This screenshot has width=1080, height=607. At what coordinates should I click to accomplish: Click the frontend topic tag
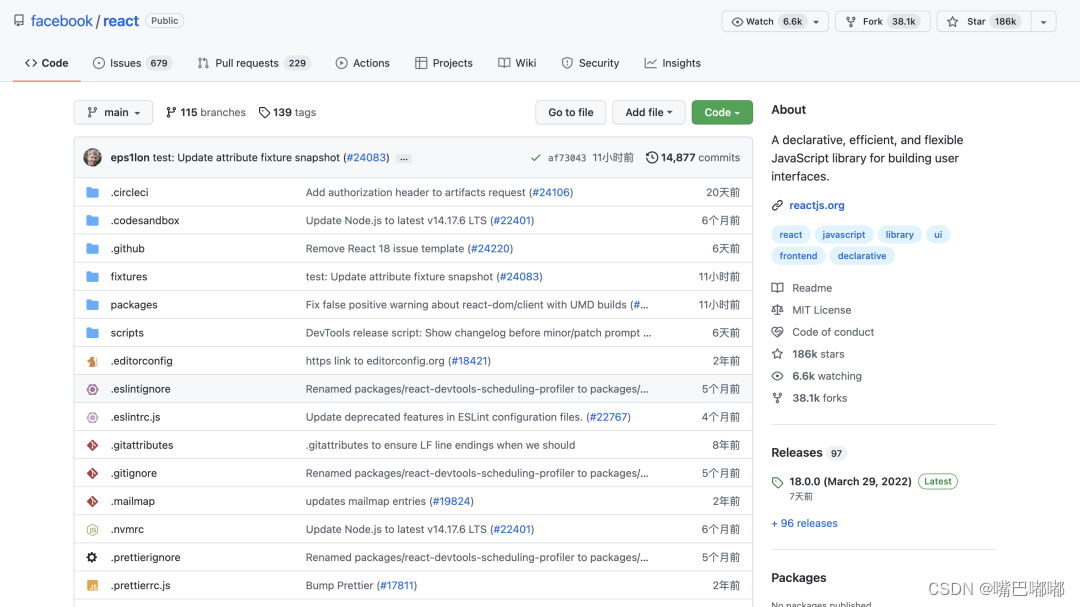pos(798,256)
